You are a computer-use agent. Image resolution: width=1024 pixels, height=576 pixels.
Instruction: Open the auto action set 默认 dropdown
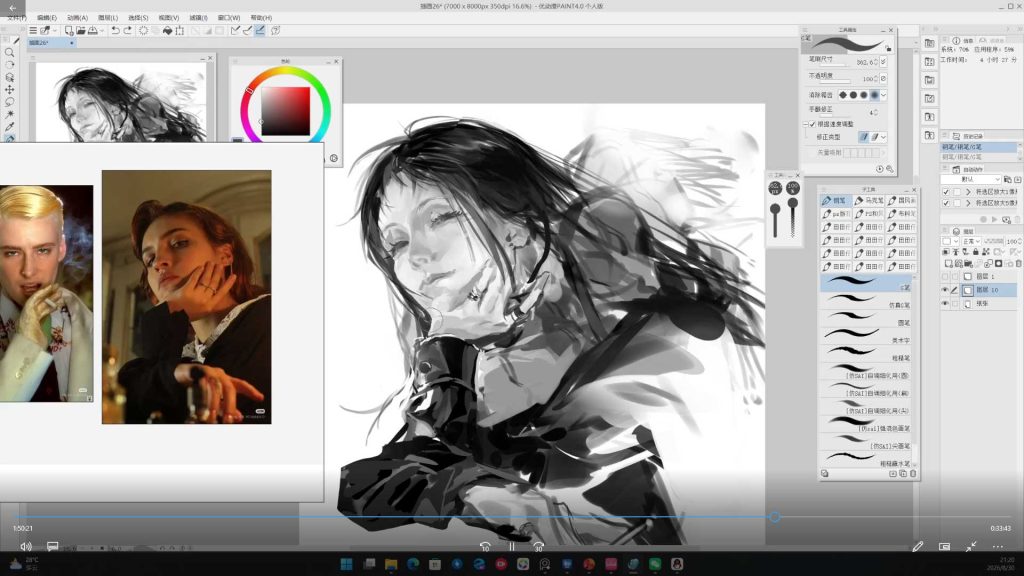[971, 179]
